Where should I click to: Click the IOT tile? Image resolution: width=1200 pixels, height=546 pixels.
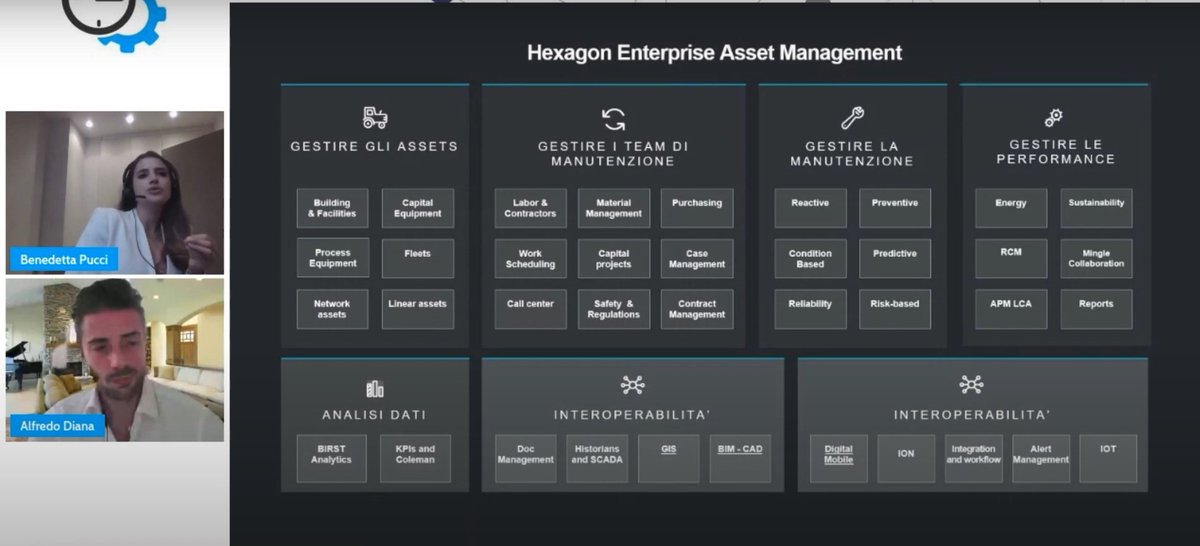point(1108,459)
